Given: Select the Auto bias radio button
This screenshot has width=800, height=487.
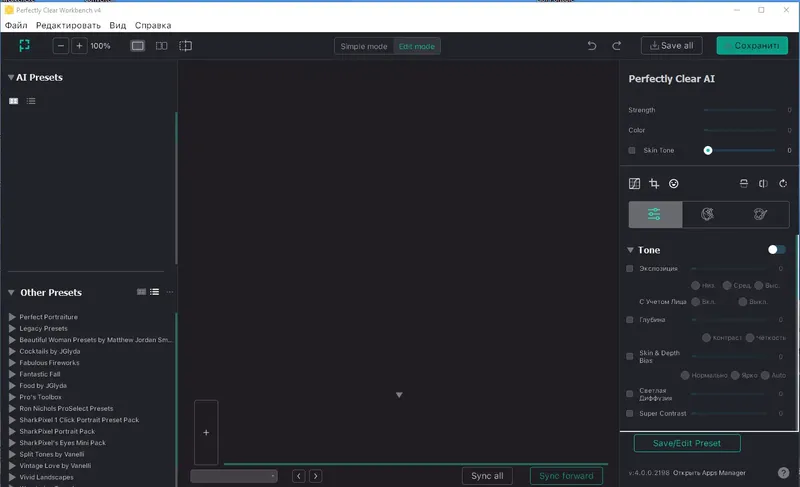Looking at the screenshot, I should pyautogui.click(x=765, y=375).
